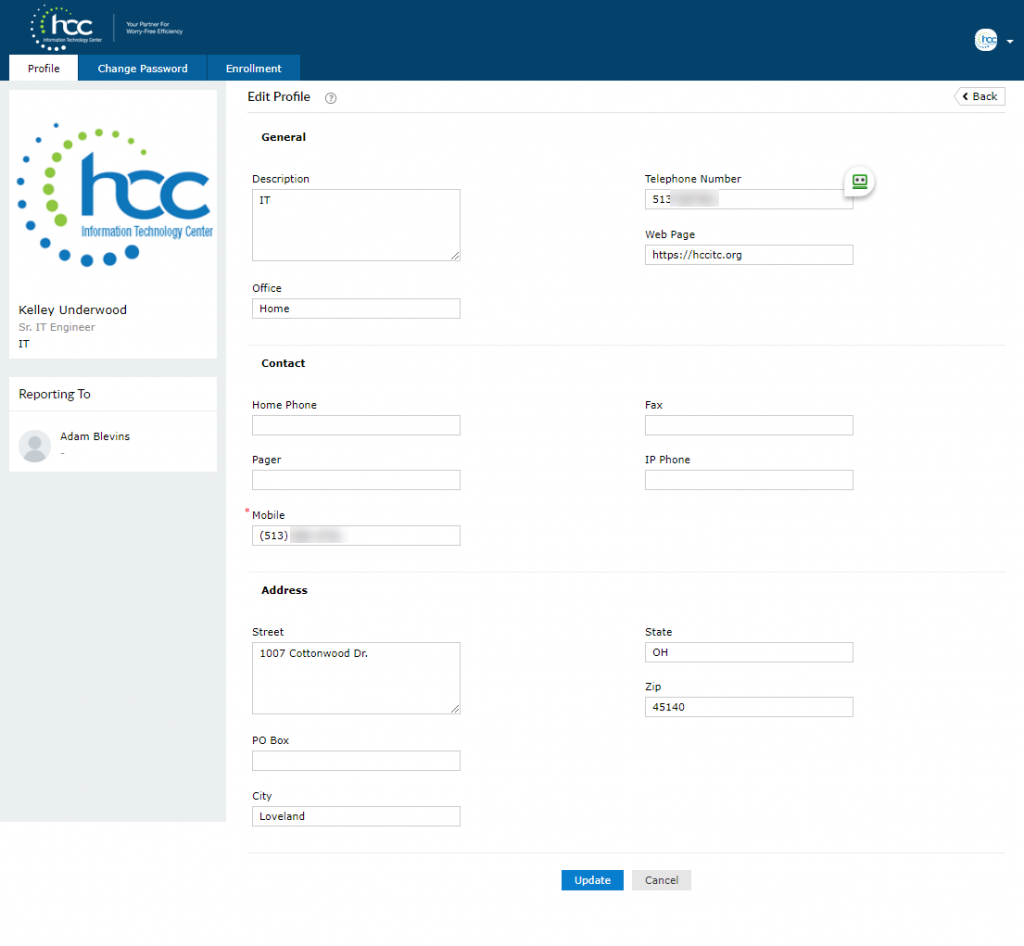Click the IP Phone field

tap(749, 480)
